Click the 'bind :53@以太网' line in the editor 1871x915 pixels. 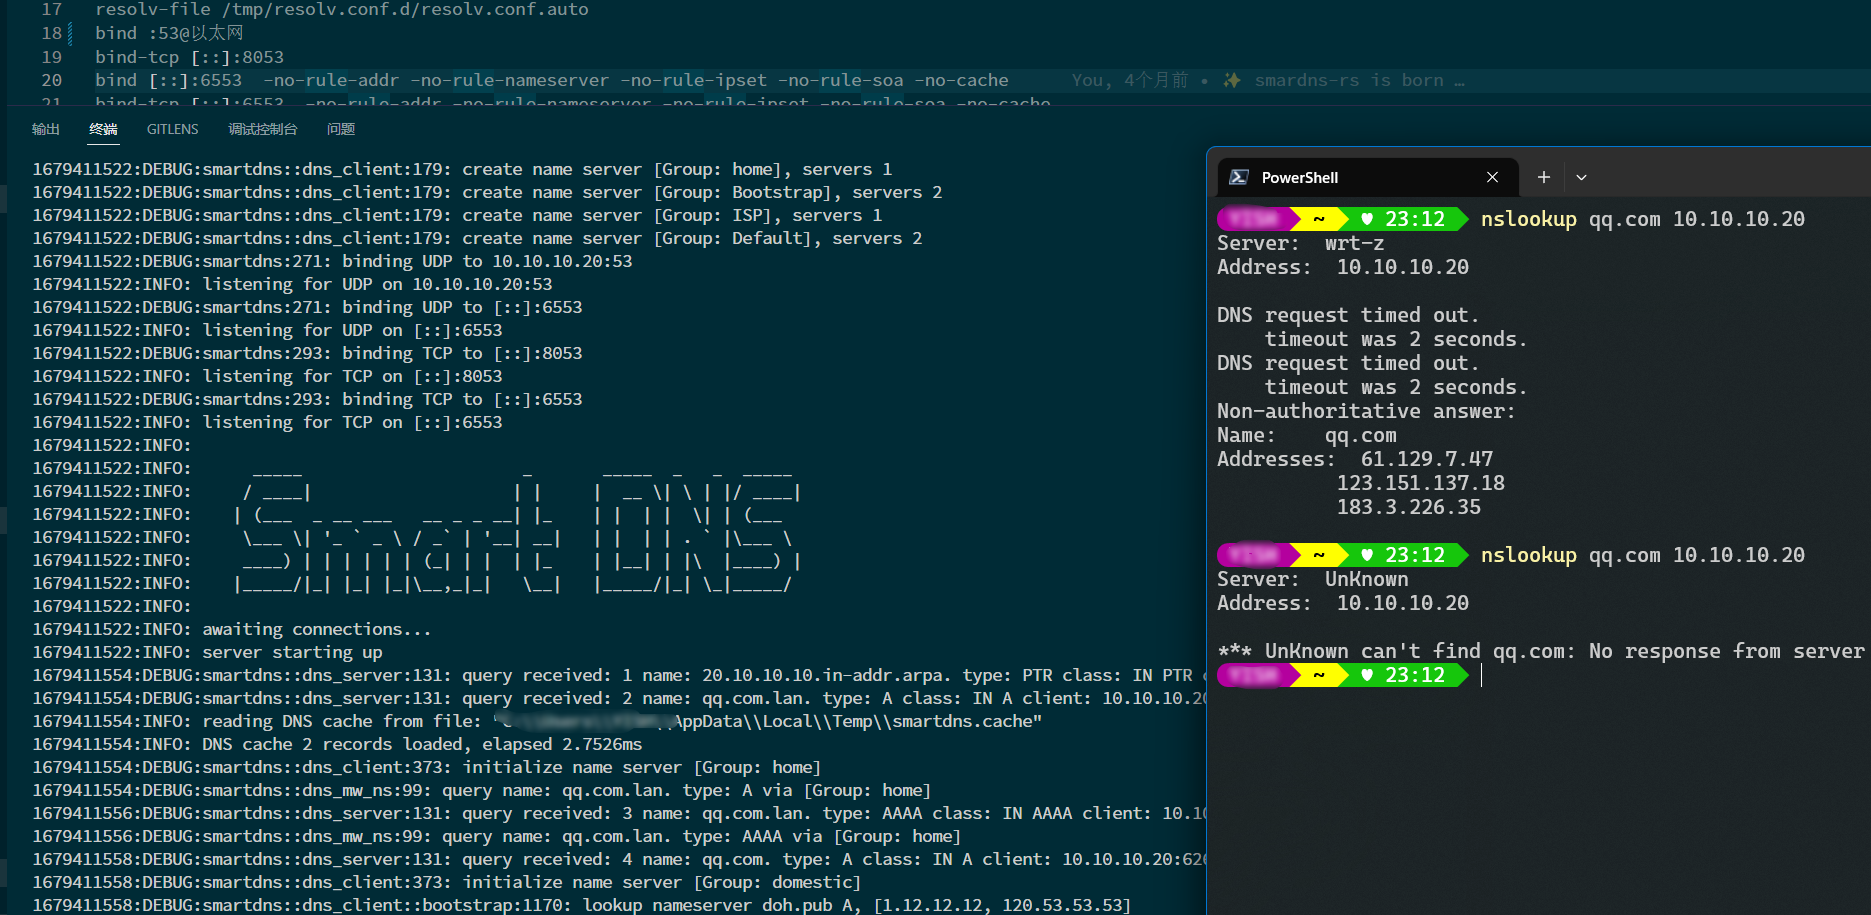point(169,33)
